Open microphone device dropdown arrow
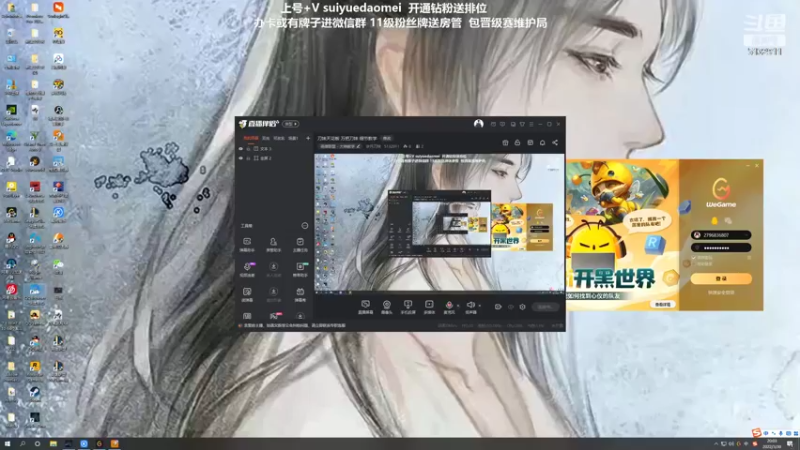The image size is (800, 450). [x=458, y=305]
